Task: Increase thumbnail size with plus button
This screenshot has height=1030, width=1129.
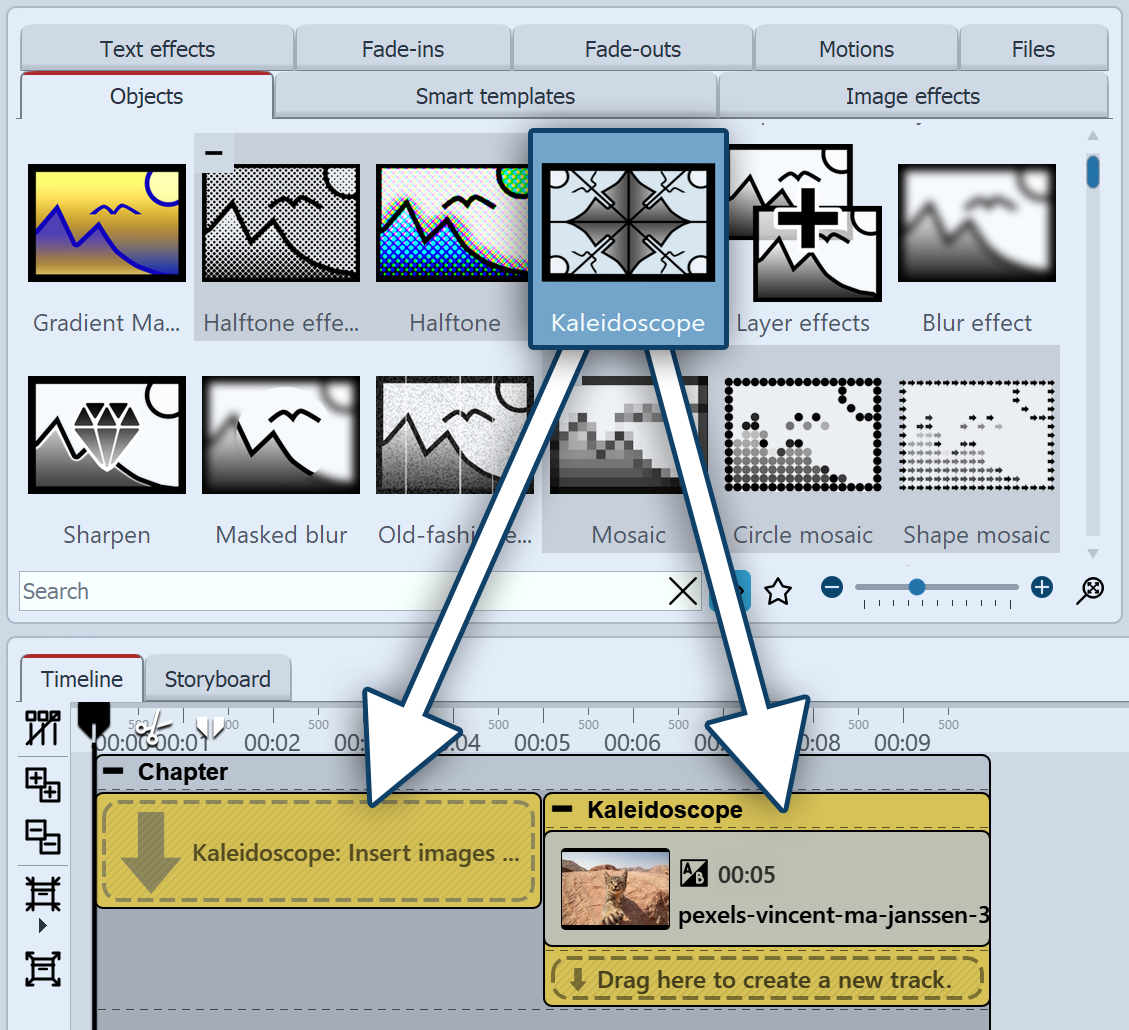Action: 1042,588
